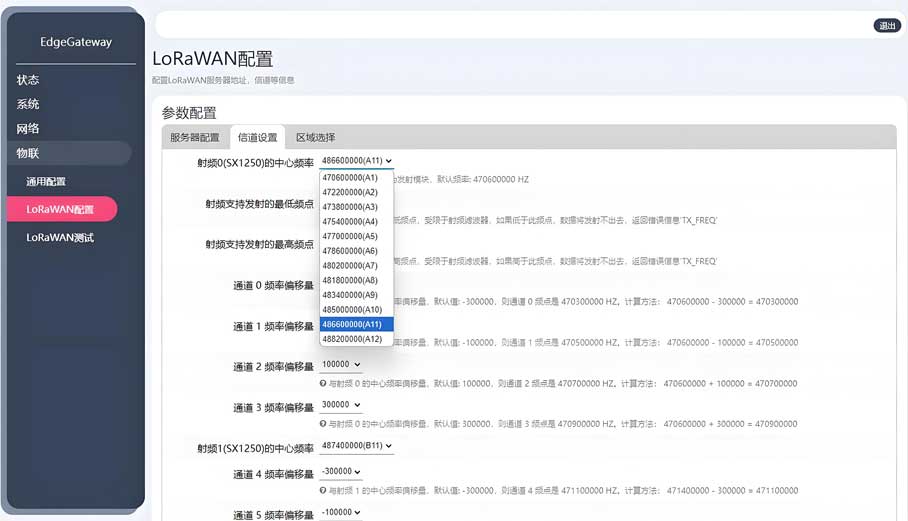The width and height of the screenshot is (908, 521).
Task: Expand the 射频1(SX1250) center frequency dropdown
Action: (357, 446)
